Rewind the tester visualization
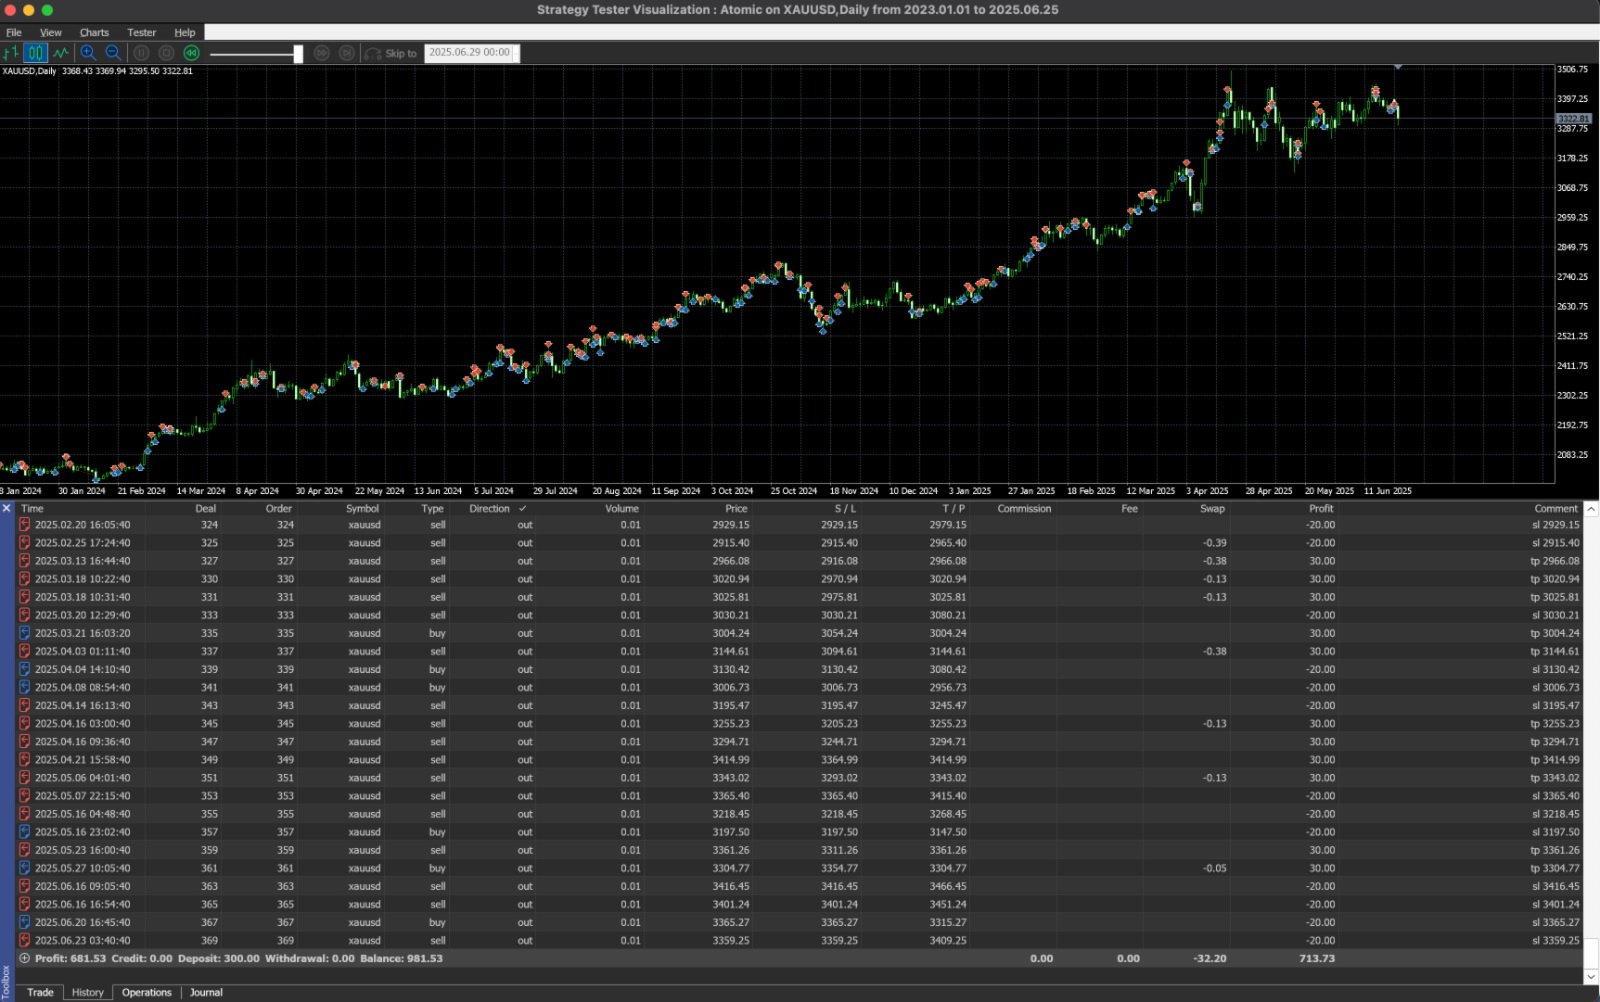 point(191,53)
